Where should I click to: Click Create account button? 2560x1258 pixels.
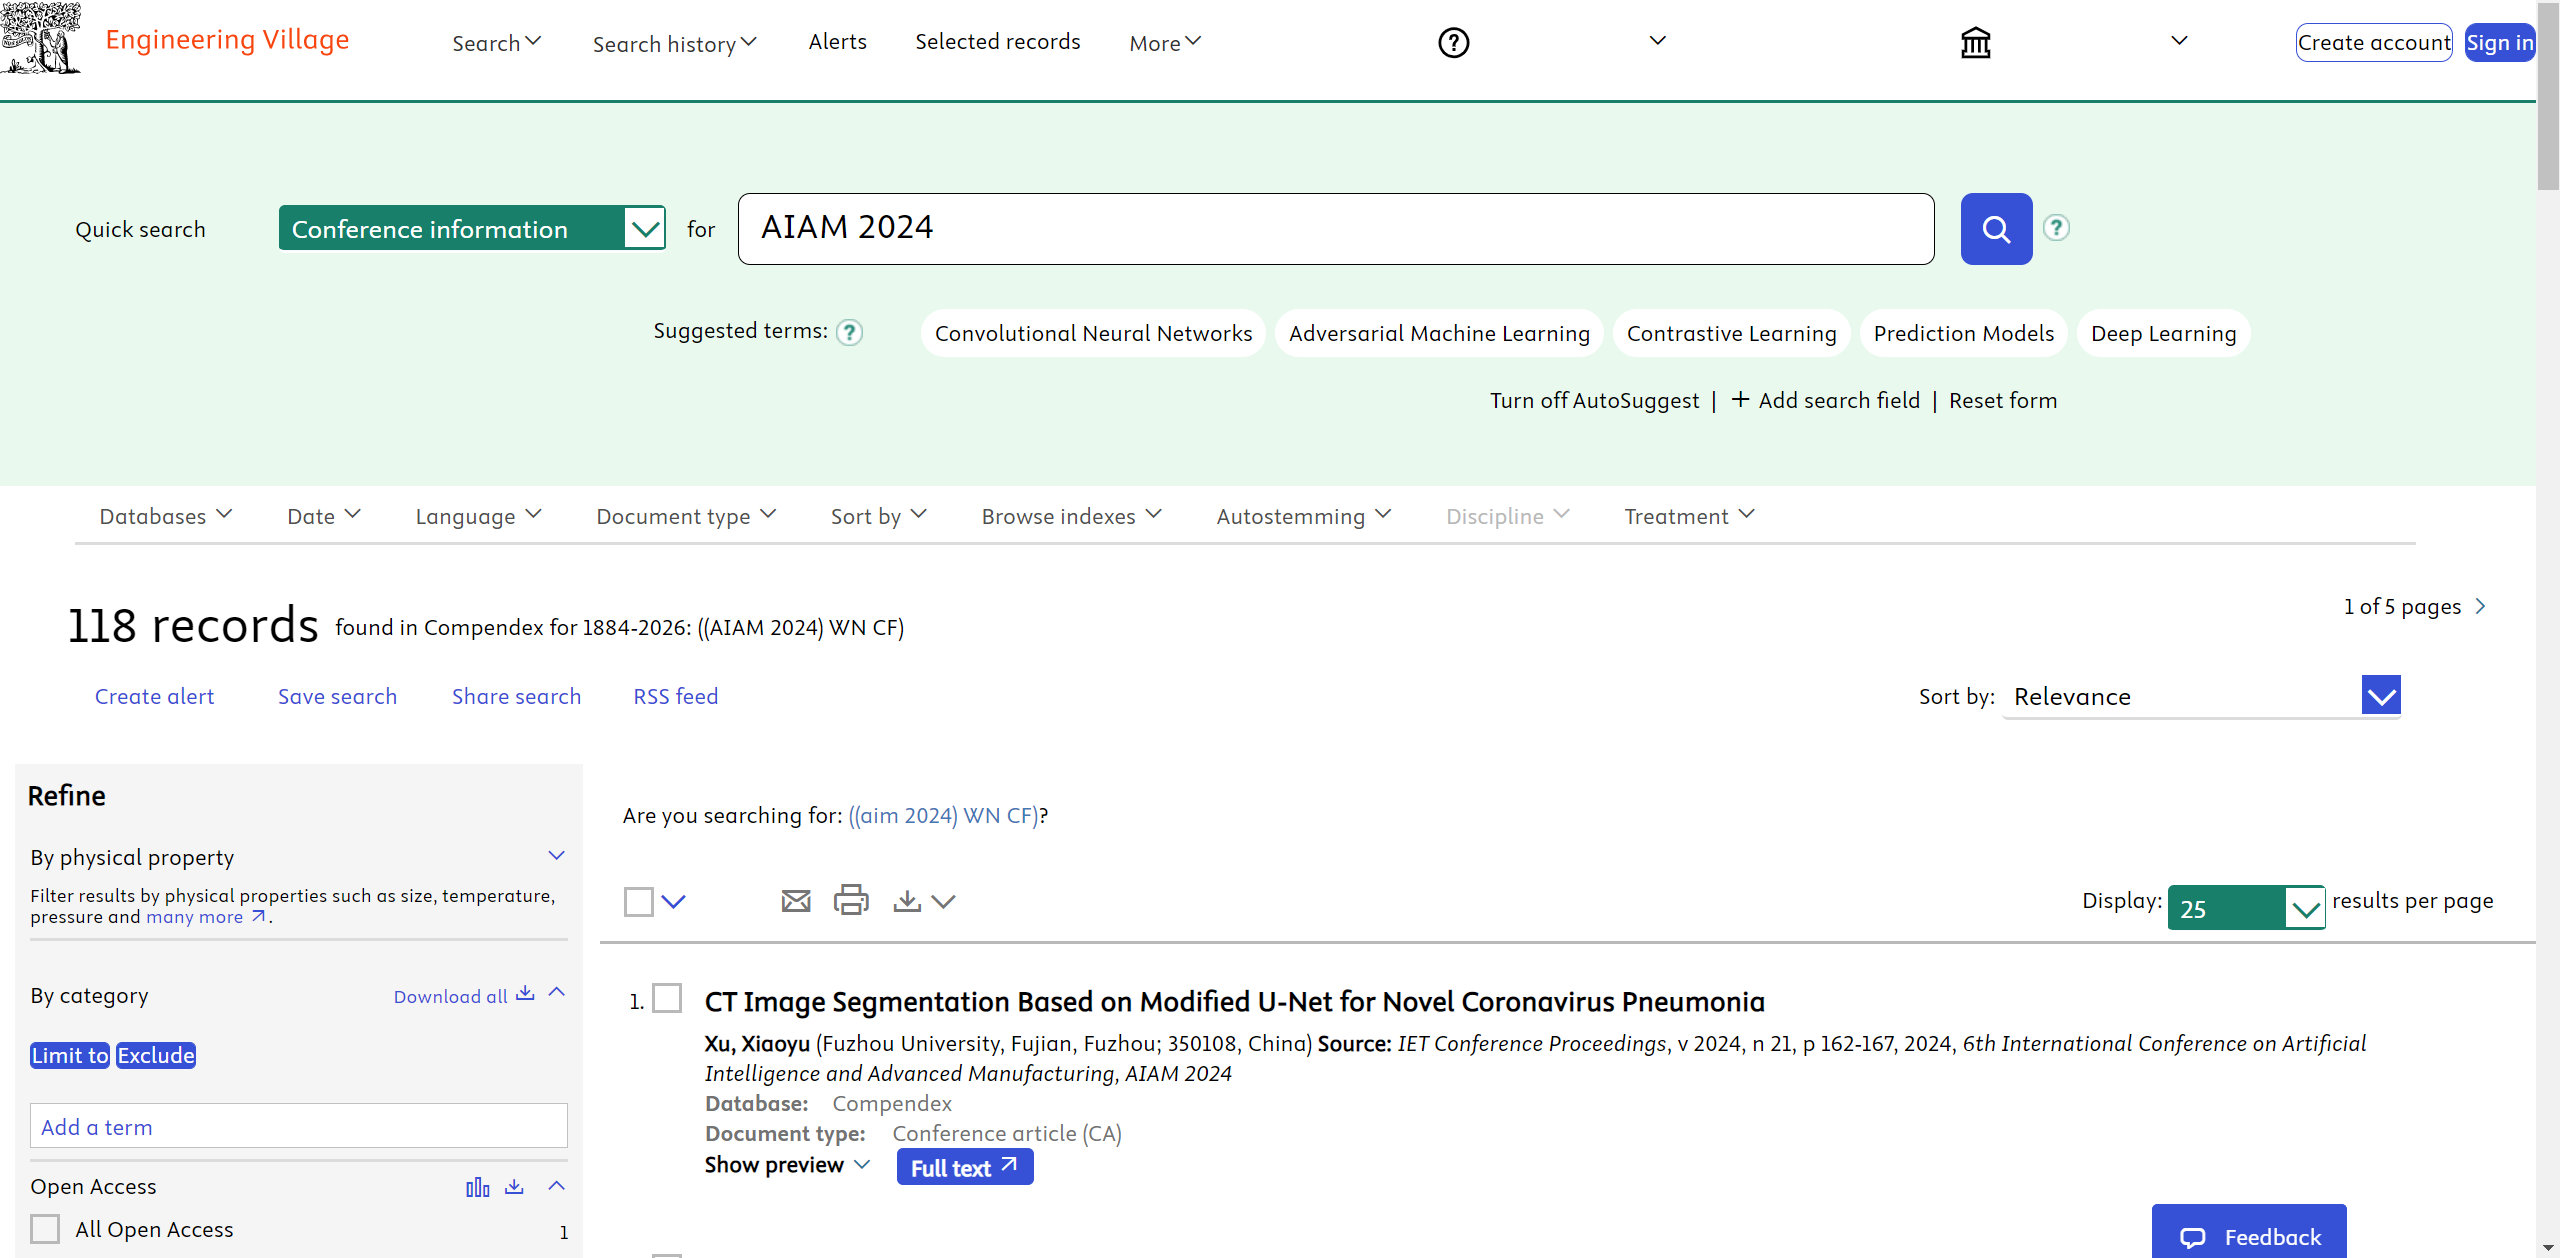click(x=2374, y=43)
